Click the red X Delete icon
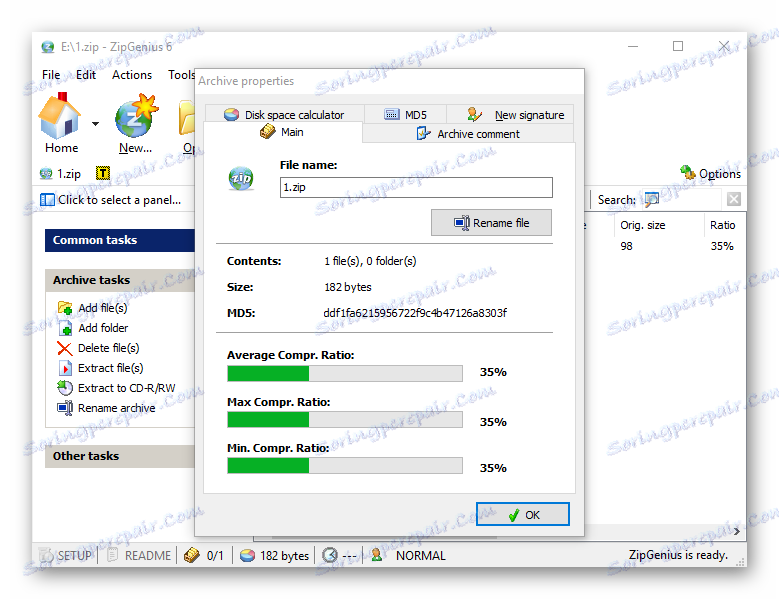This screenshot has height=599, width=779. pyautogui.click(x=65, y=348)
